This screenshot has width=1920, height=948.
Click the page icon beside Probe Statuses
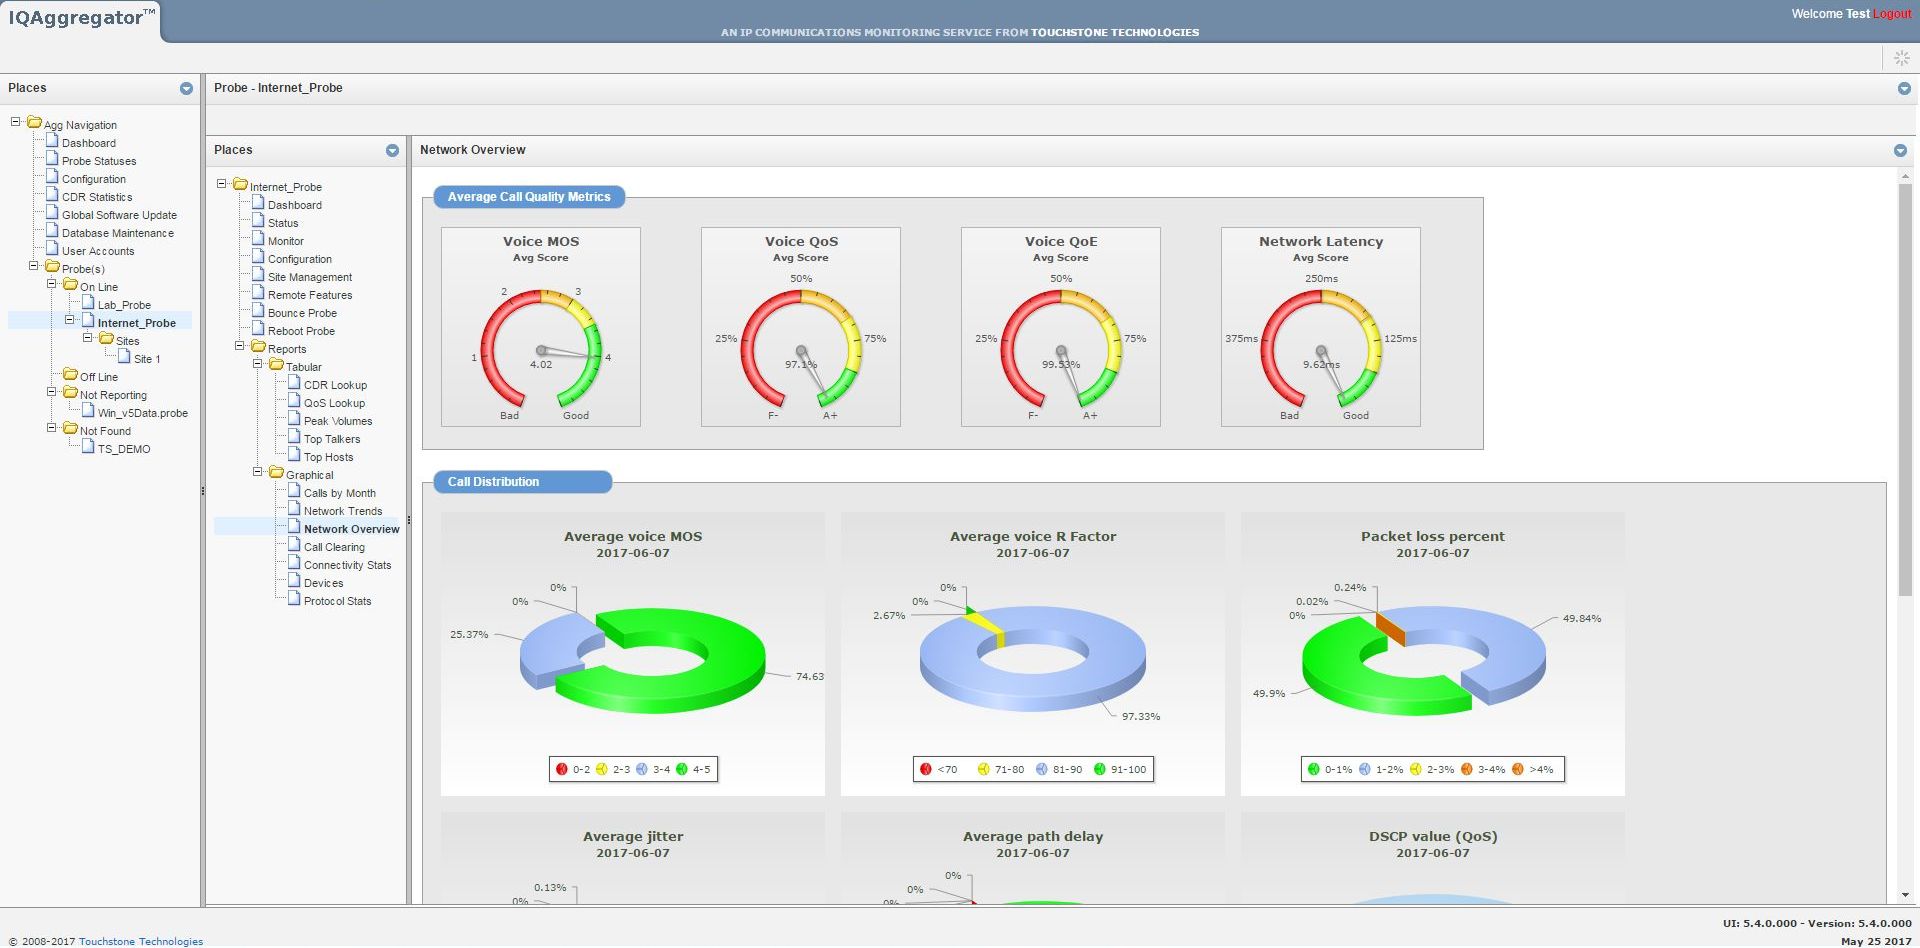point(52,159)
